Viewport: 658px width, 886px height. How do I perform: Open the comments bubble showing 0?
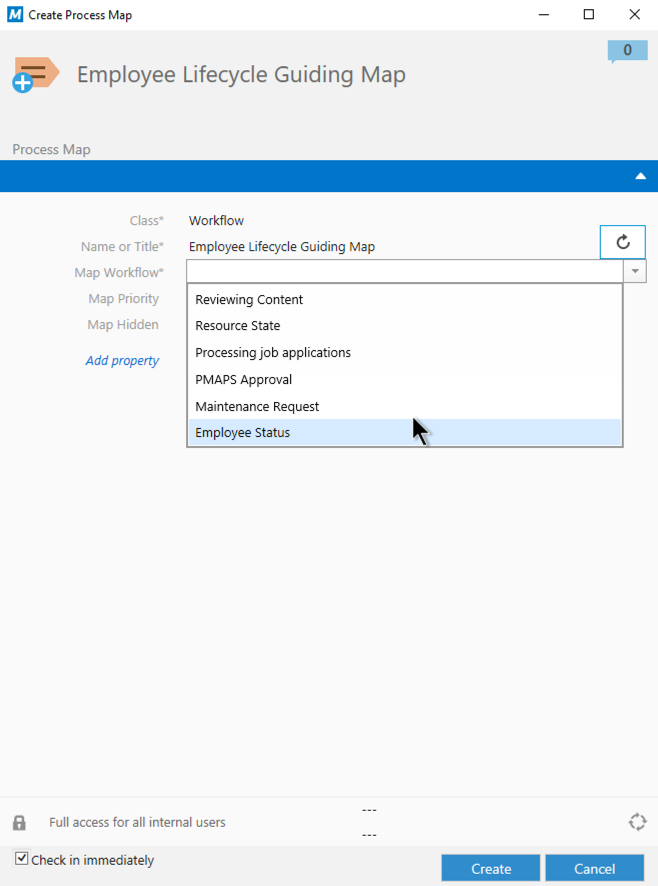627,51
